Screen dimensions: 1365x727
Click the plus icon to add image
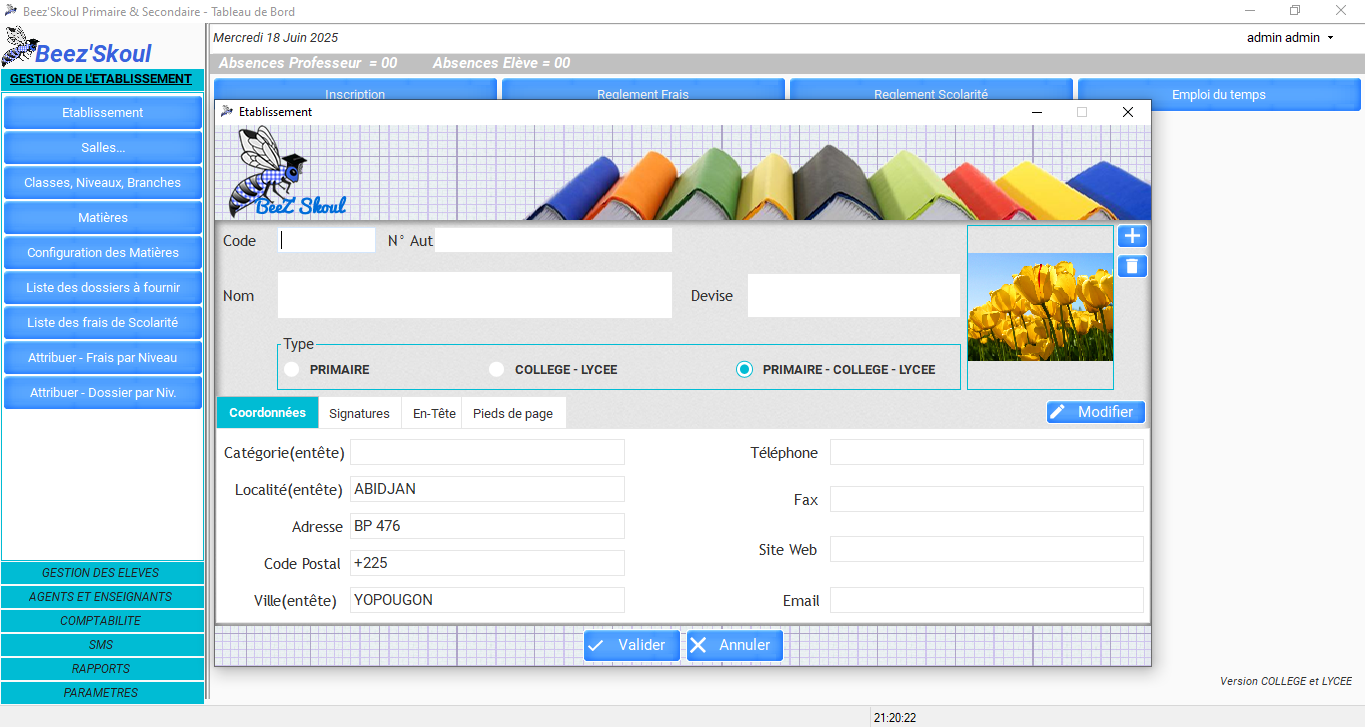(x=1132, y=237)
